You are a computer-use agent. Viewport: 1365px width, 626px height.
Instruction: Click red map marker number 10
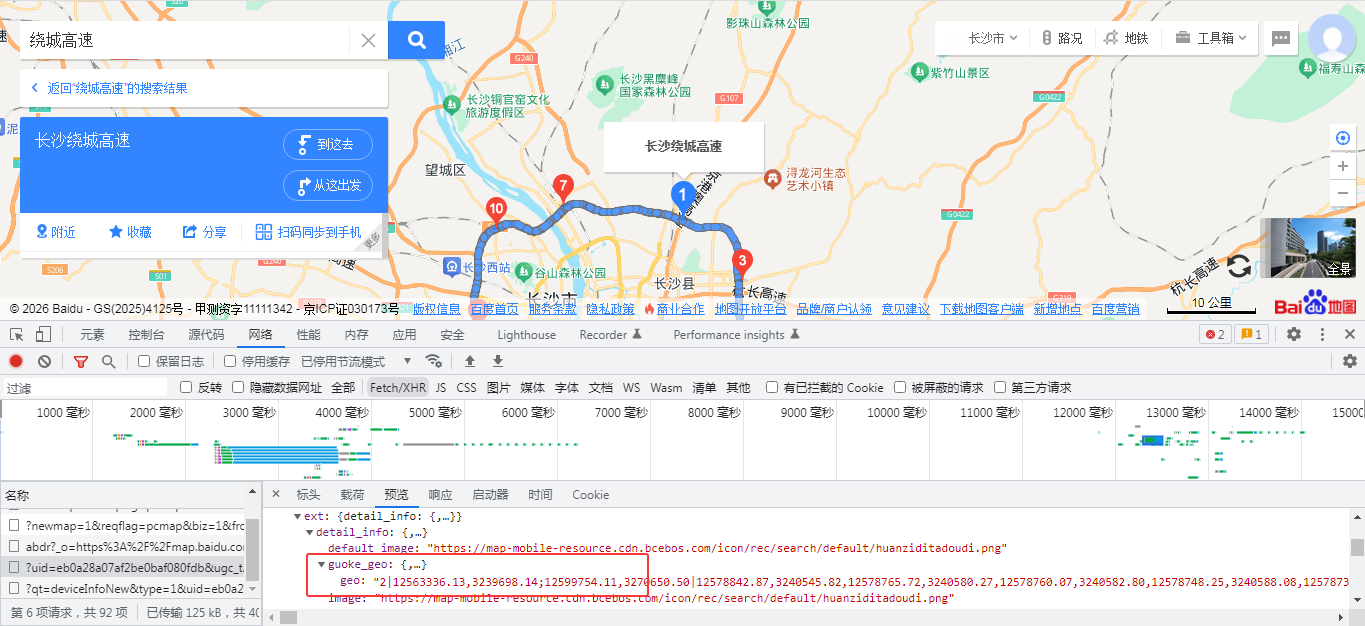pos(495,210)
